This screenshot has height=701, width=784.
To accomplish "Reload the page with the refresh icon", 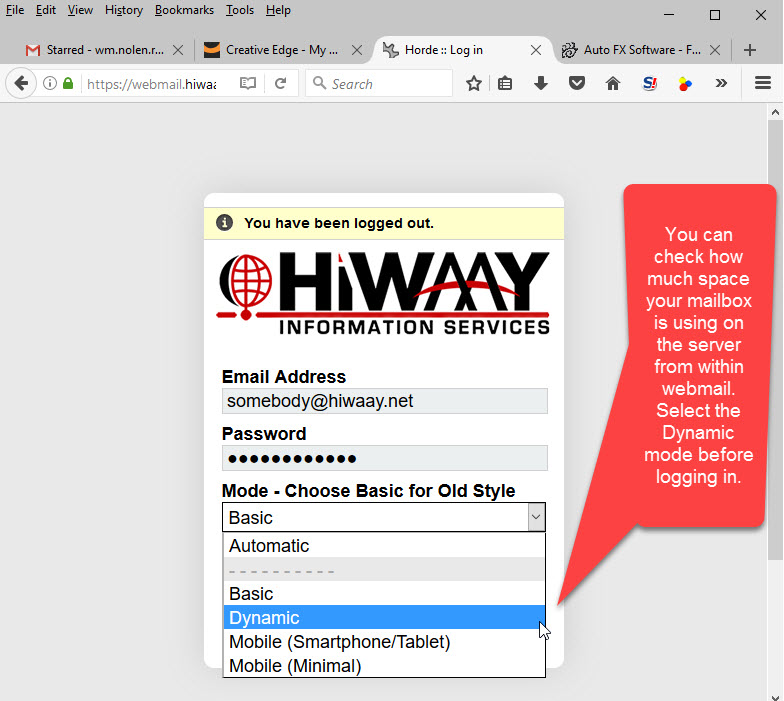I will tap(280, 83).
